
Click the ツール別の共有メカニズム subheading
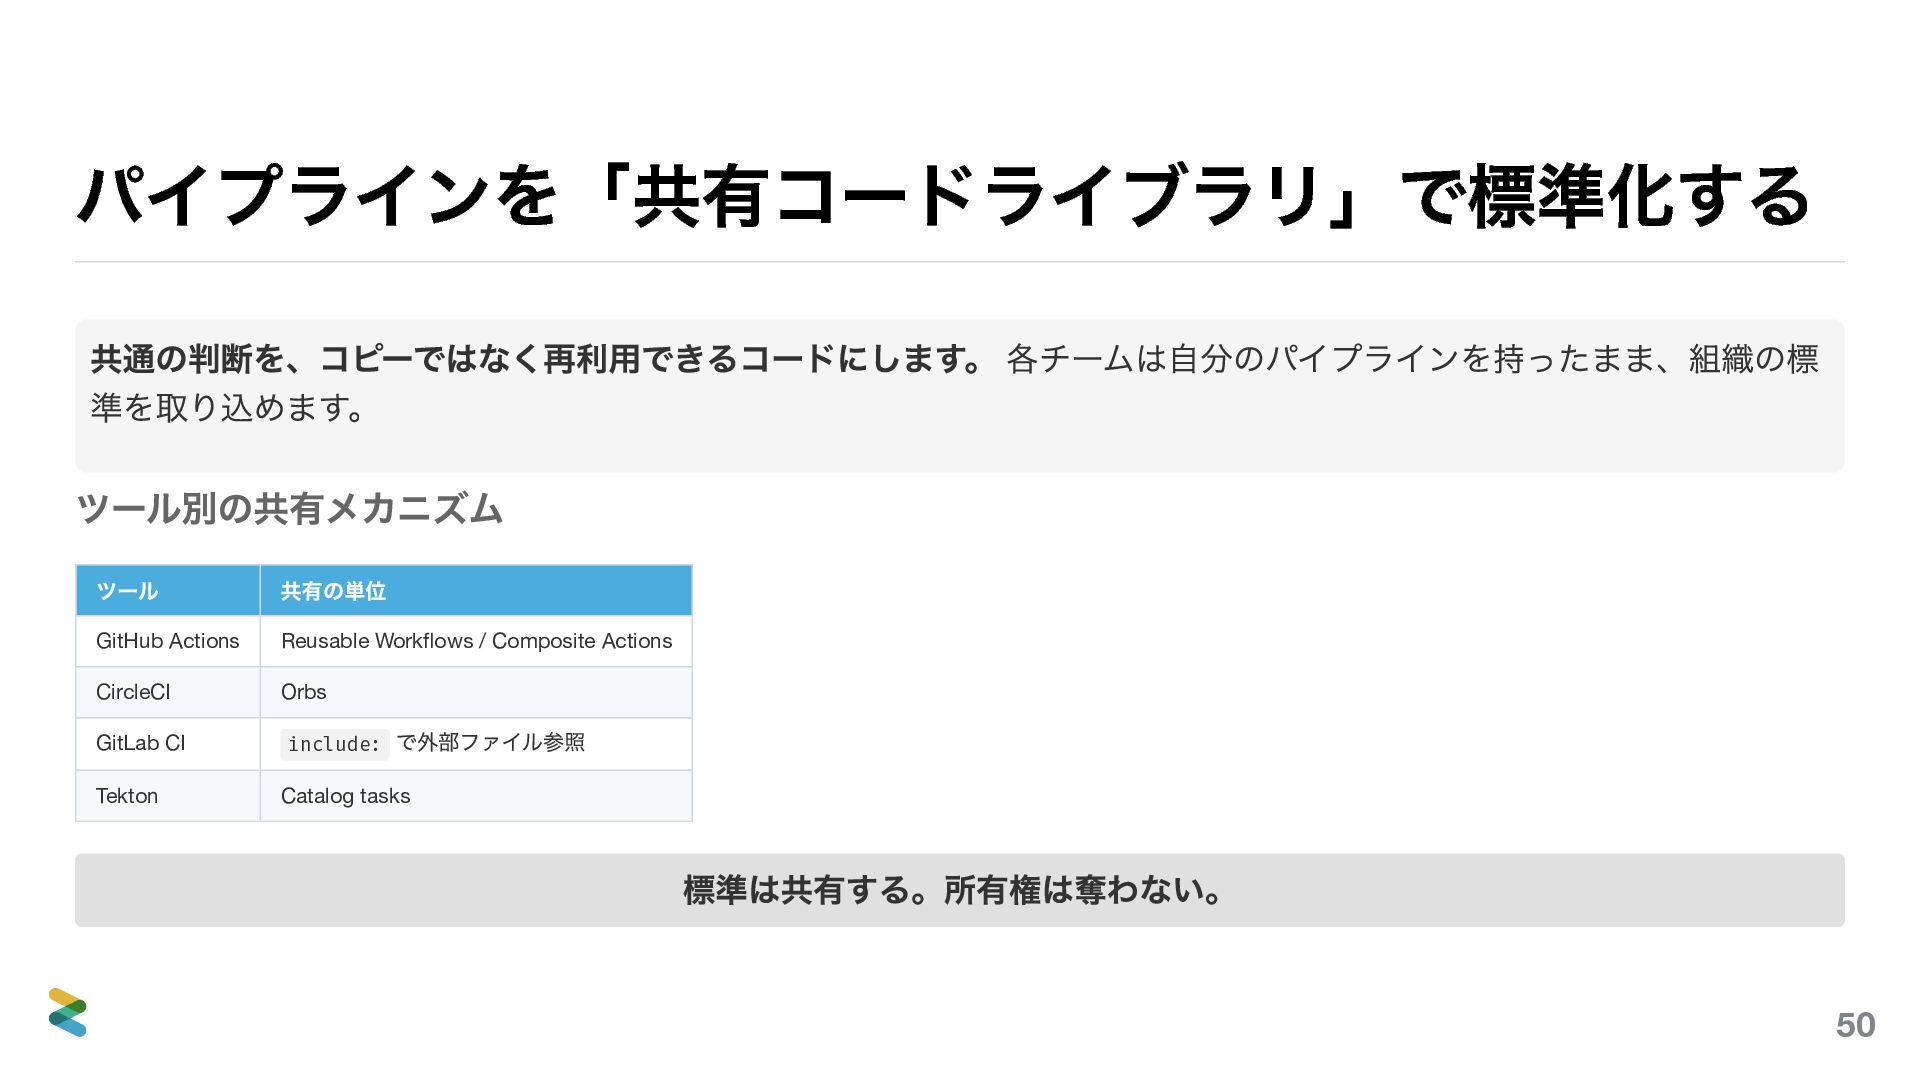pyautogui.click(x=289, y=509)
